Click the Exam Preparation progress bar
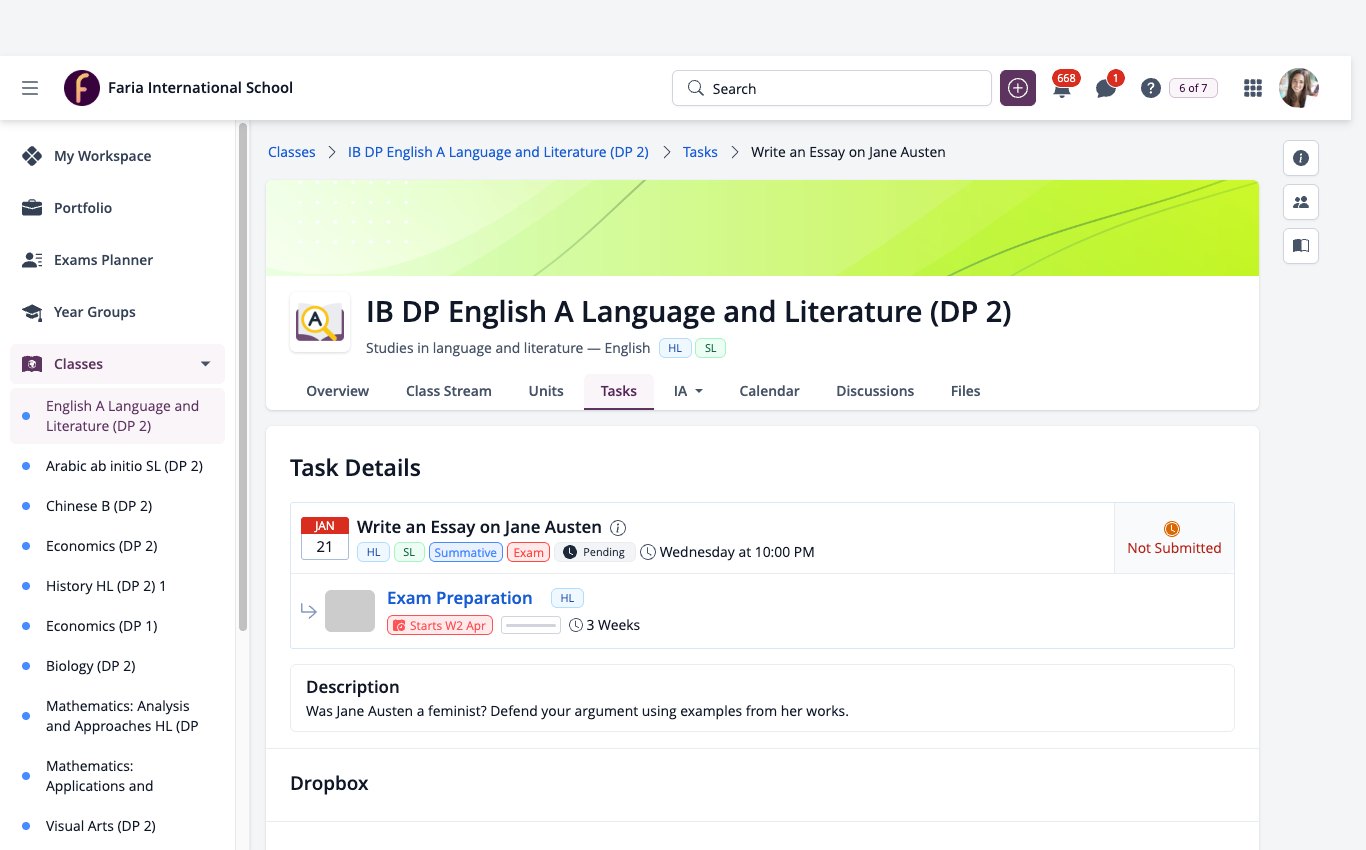The width and height of the screenshot is (1366, 850). (x=531, y=625)
